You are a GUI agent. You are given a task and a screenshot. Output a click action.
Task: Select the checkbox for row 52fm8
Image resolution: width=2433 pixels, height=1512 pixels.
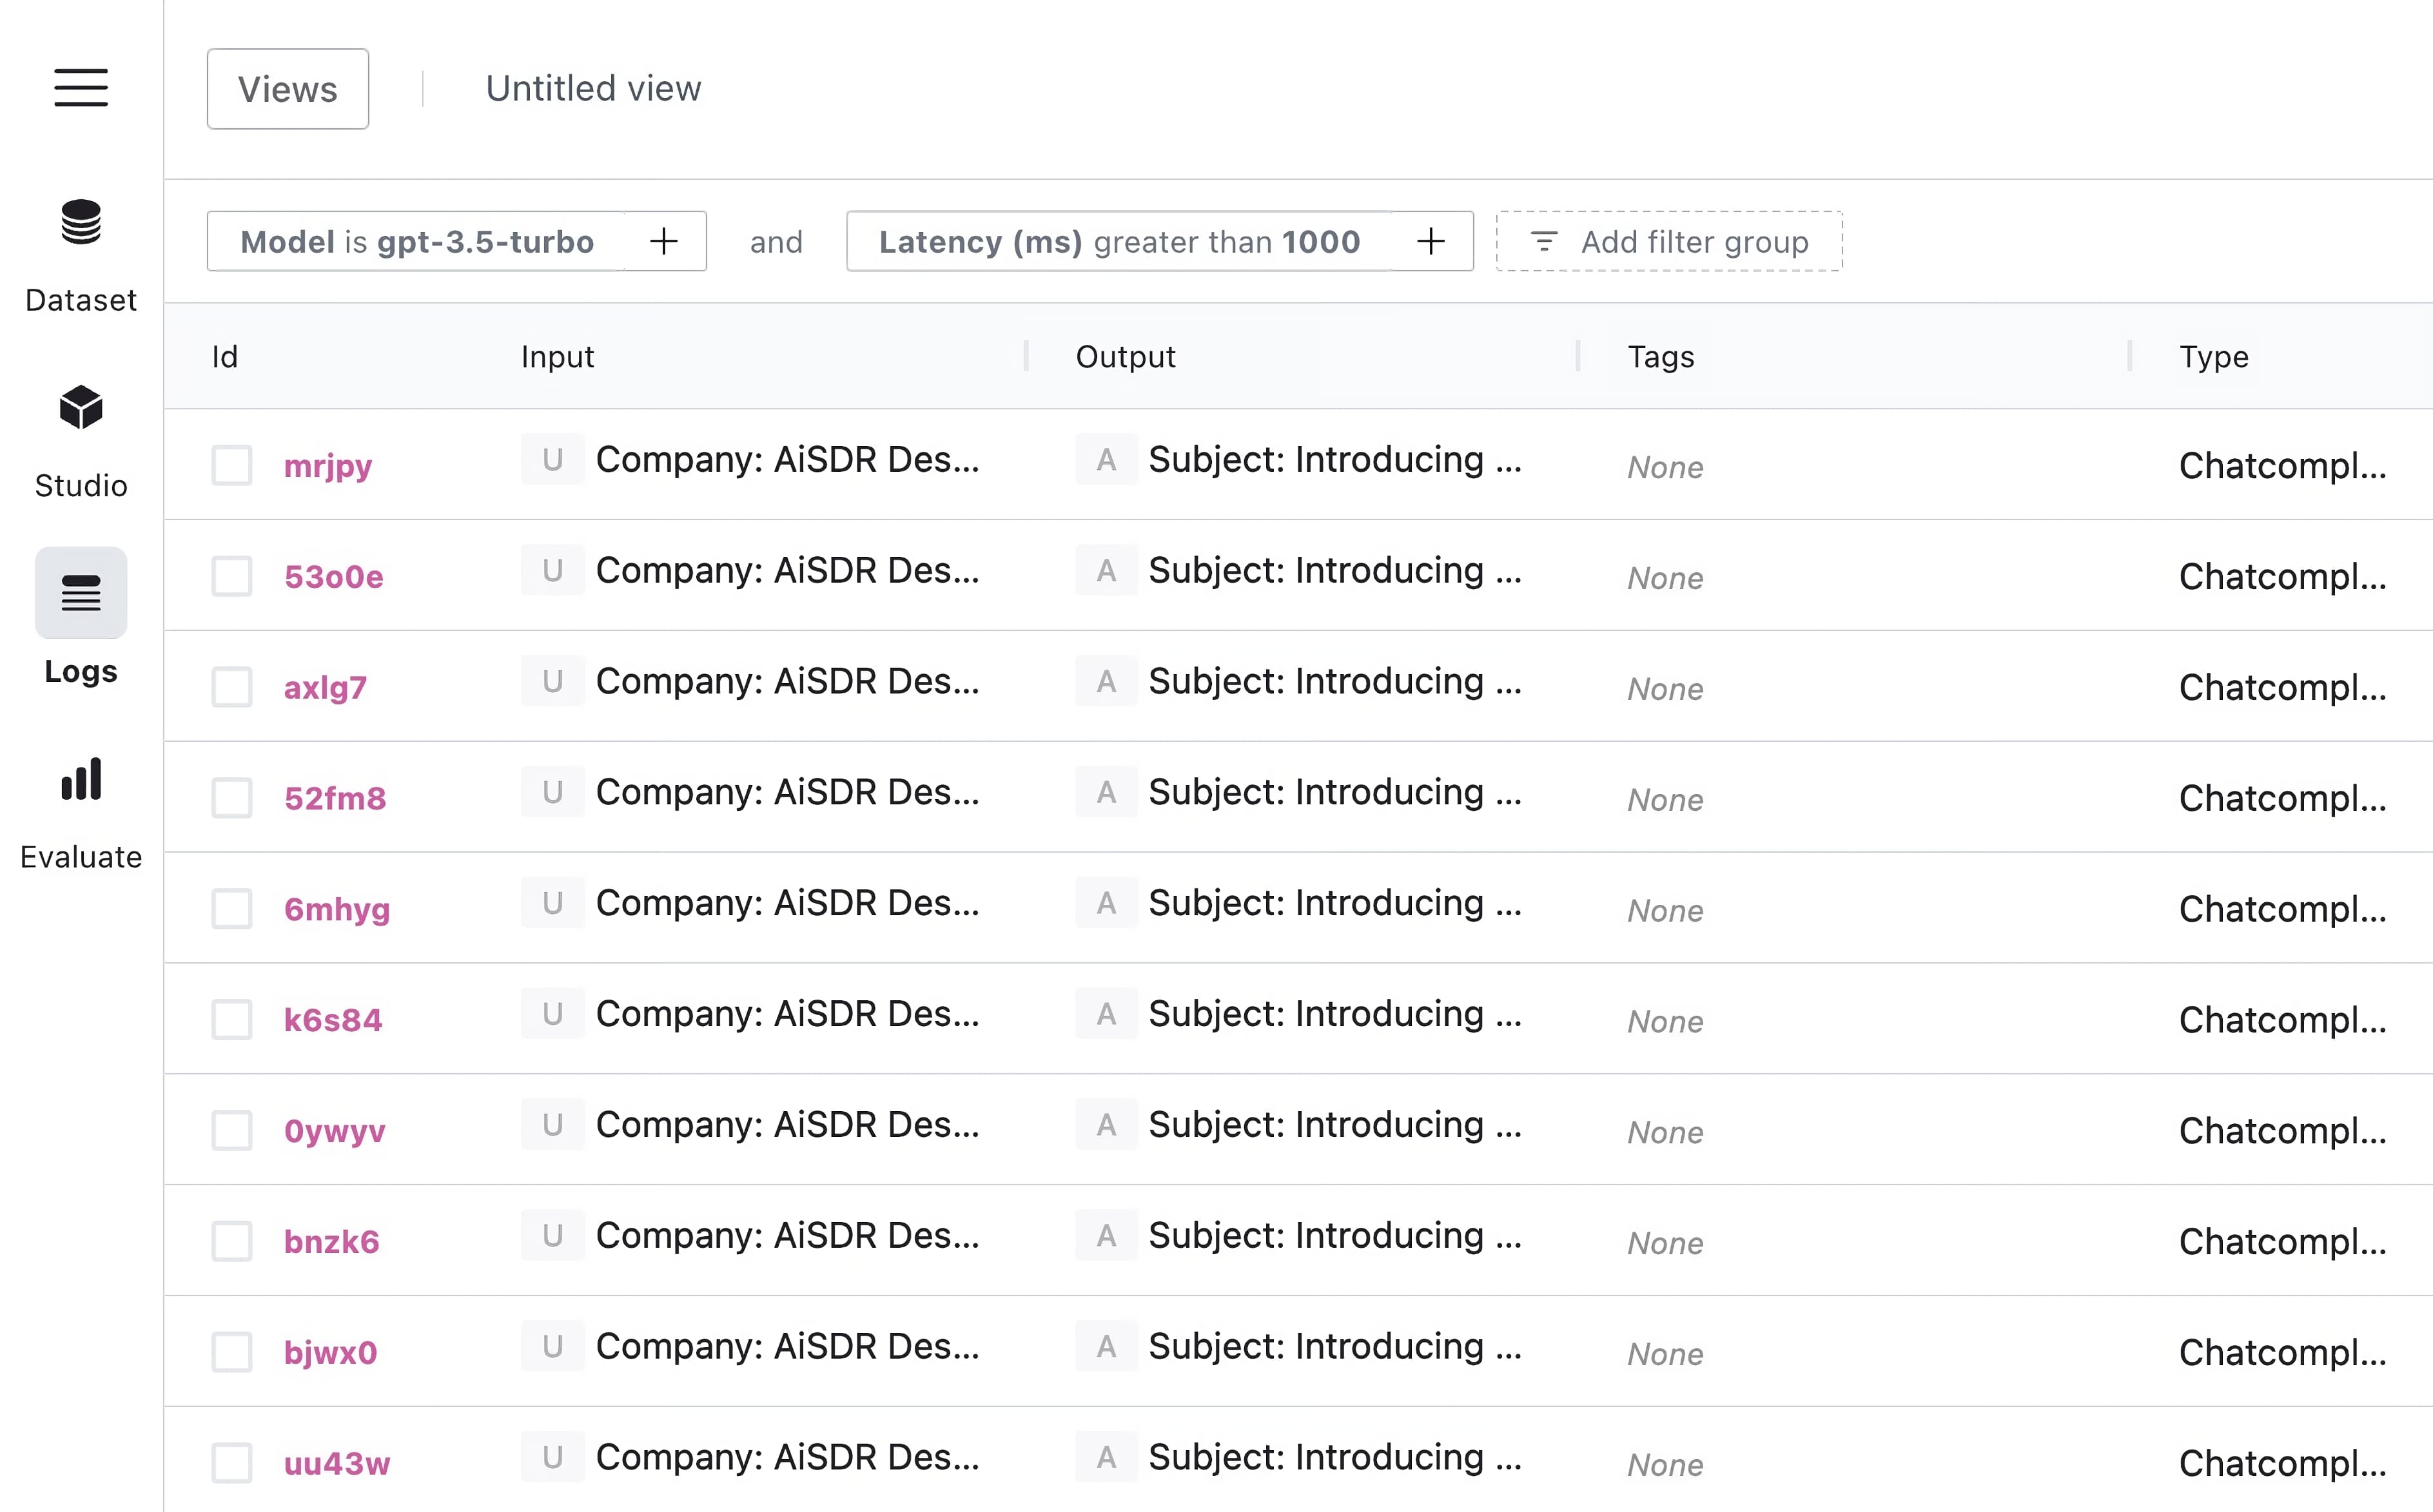[232, 798]
